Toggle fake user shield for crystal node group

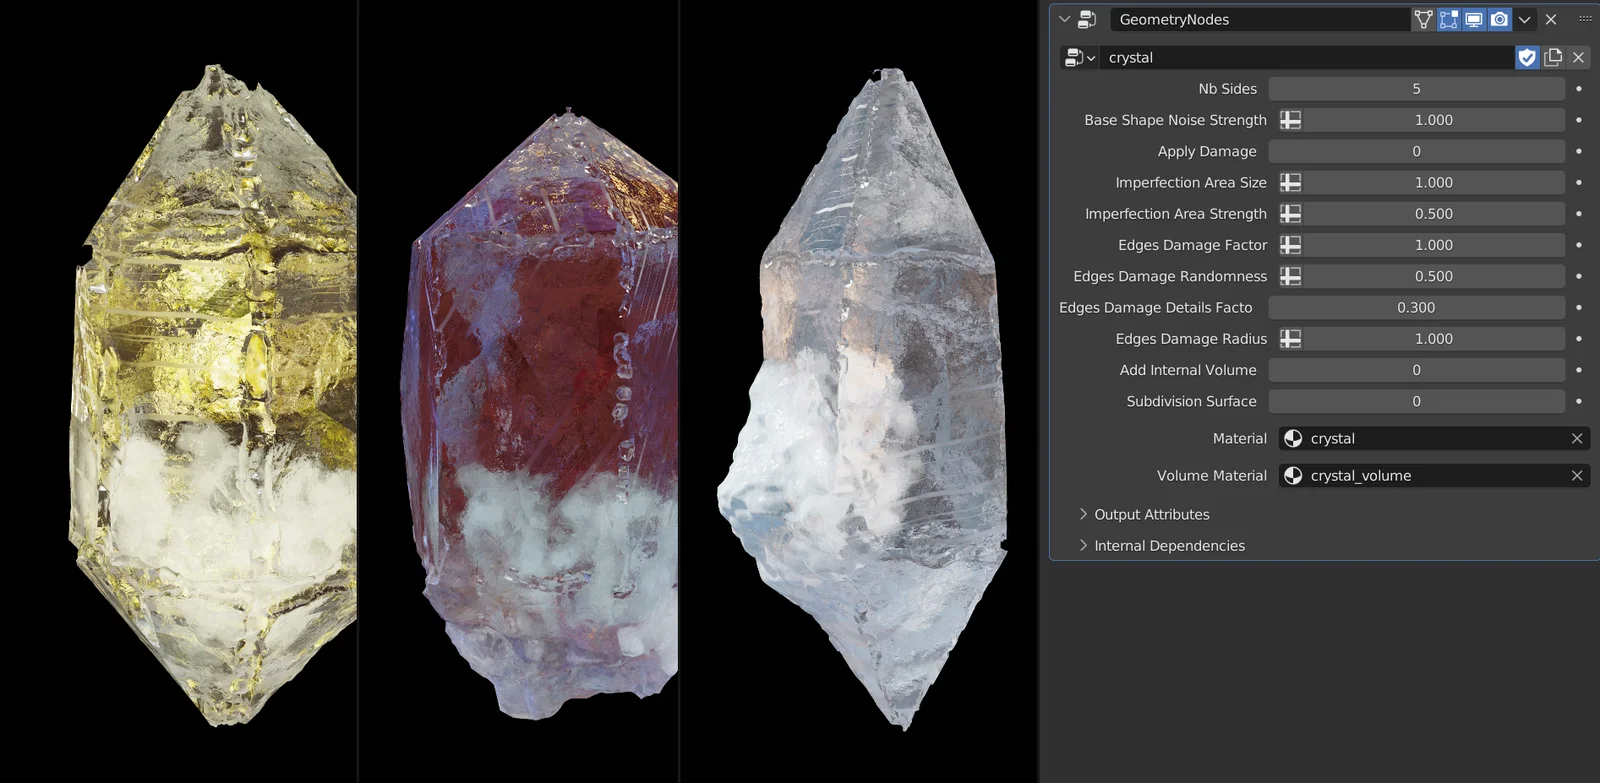(1527, 57)
